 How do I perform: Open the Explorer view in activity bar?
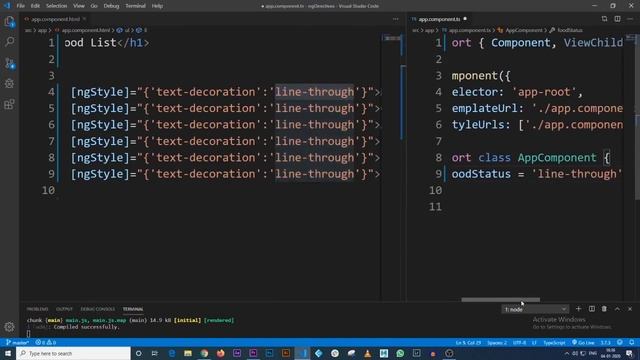pyautogui.click(x=9, y=21)
